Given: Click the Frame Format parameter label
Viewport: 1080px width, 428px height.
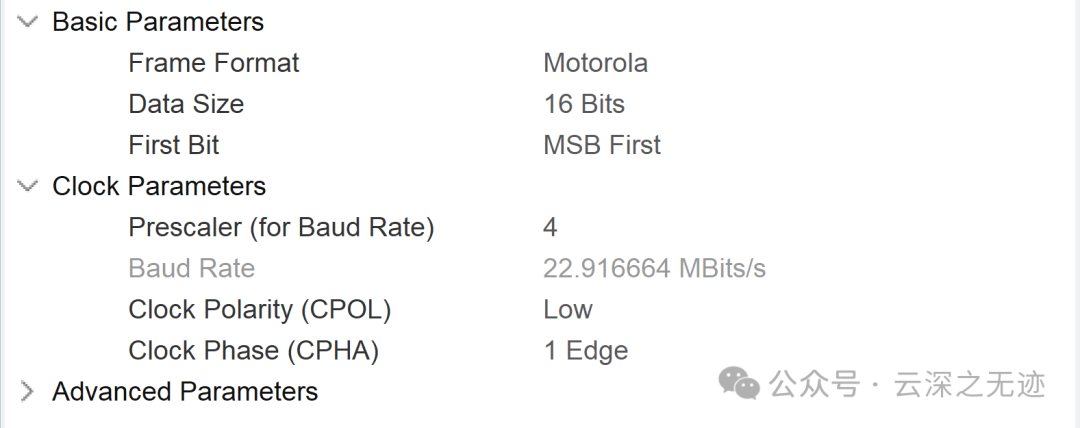Looking at the screenshot, I should [x=214, y=63].
